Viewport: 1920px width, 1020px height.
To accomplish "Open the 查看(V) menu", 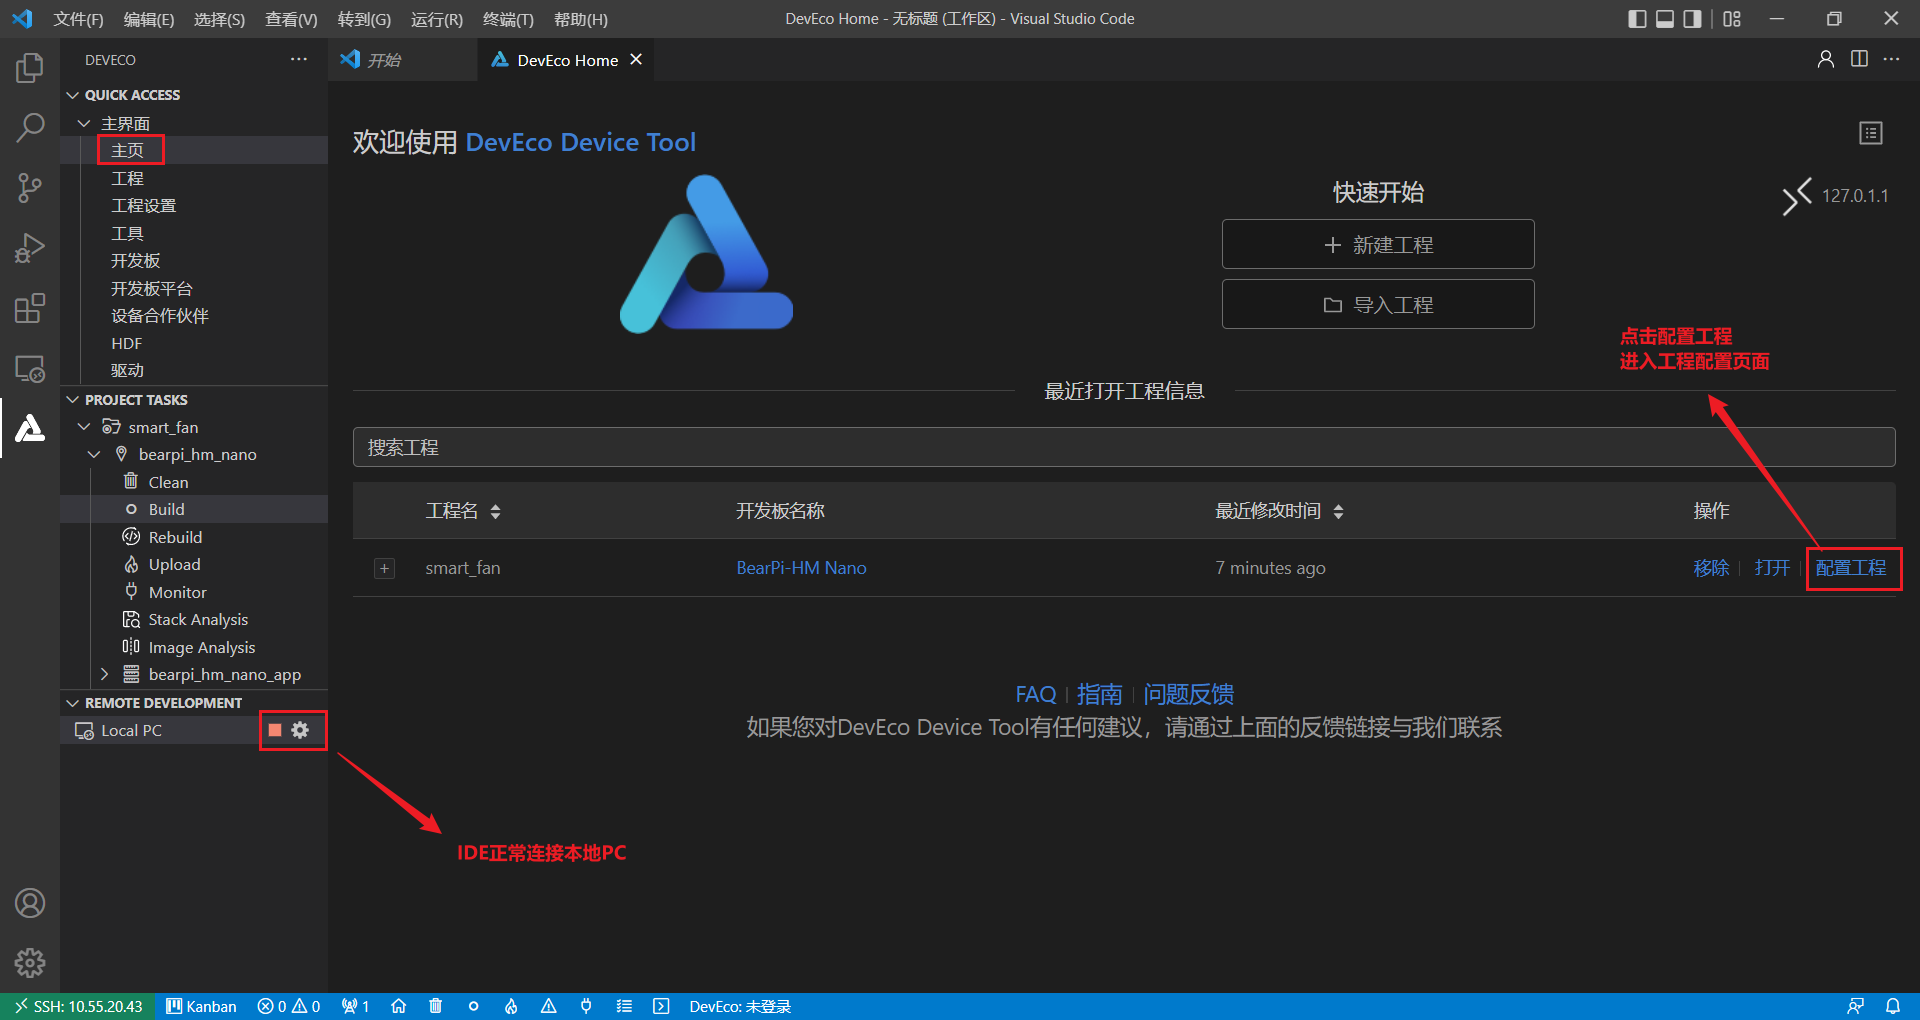I will 291,19.
